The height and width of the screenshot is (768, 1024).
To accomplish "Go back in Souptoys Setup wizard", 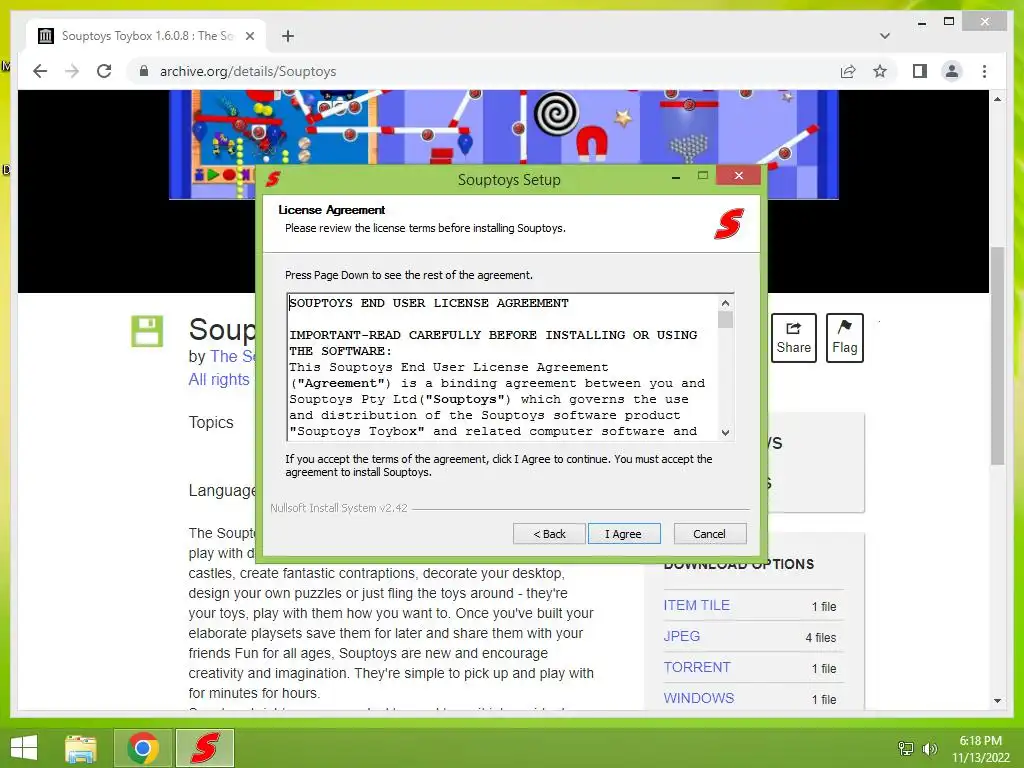I will [549, 534].
